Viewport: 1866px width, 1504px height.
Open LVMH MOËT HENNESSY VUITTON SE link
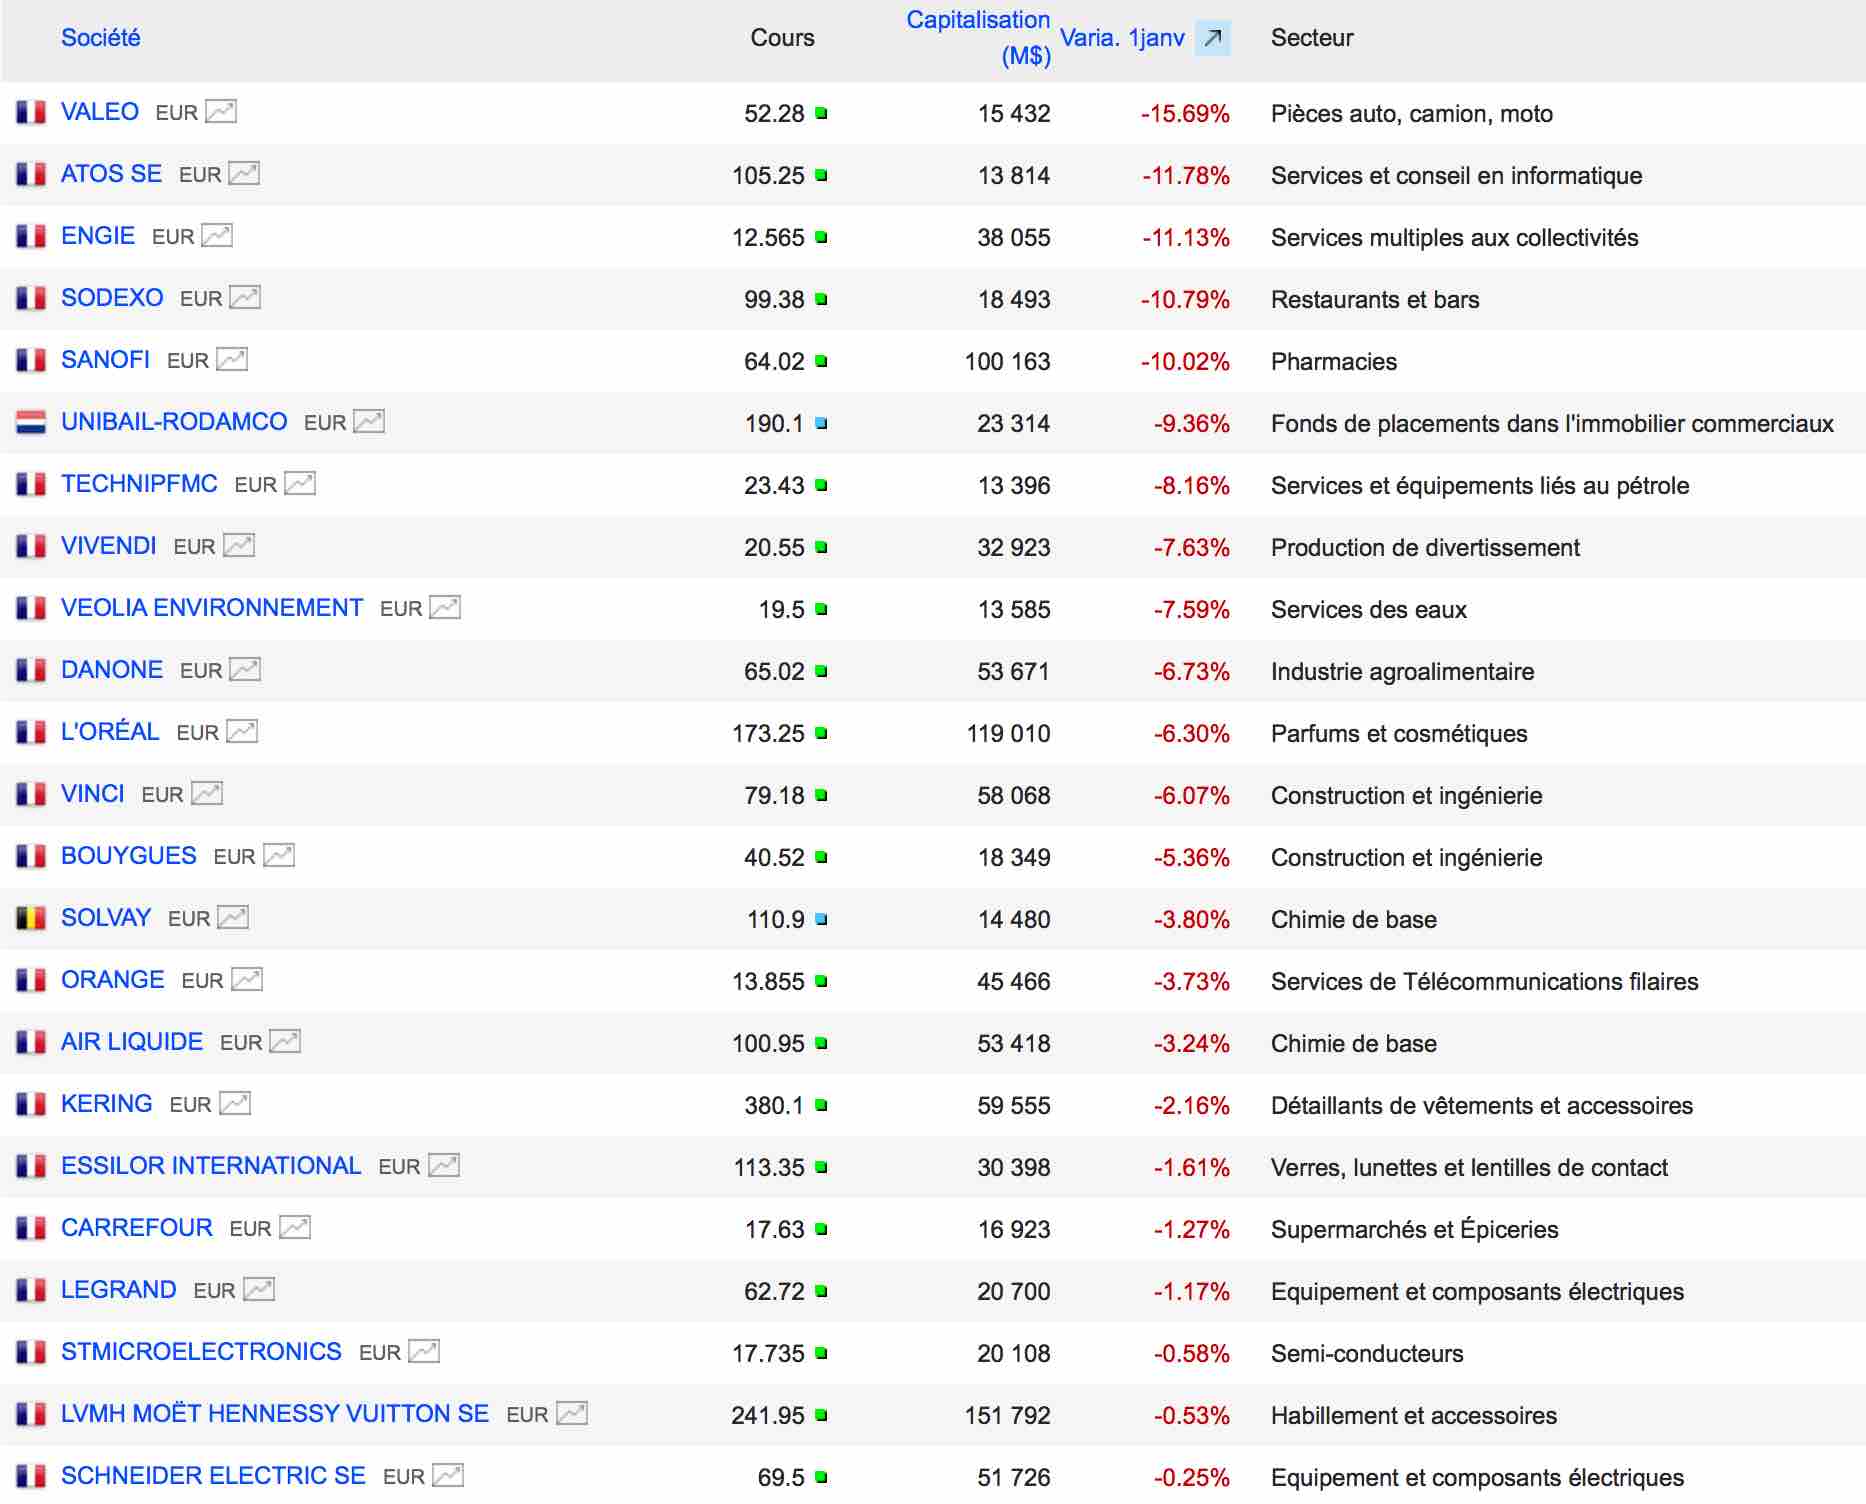[275, 1413]
